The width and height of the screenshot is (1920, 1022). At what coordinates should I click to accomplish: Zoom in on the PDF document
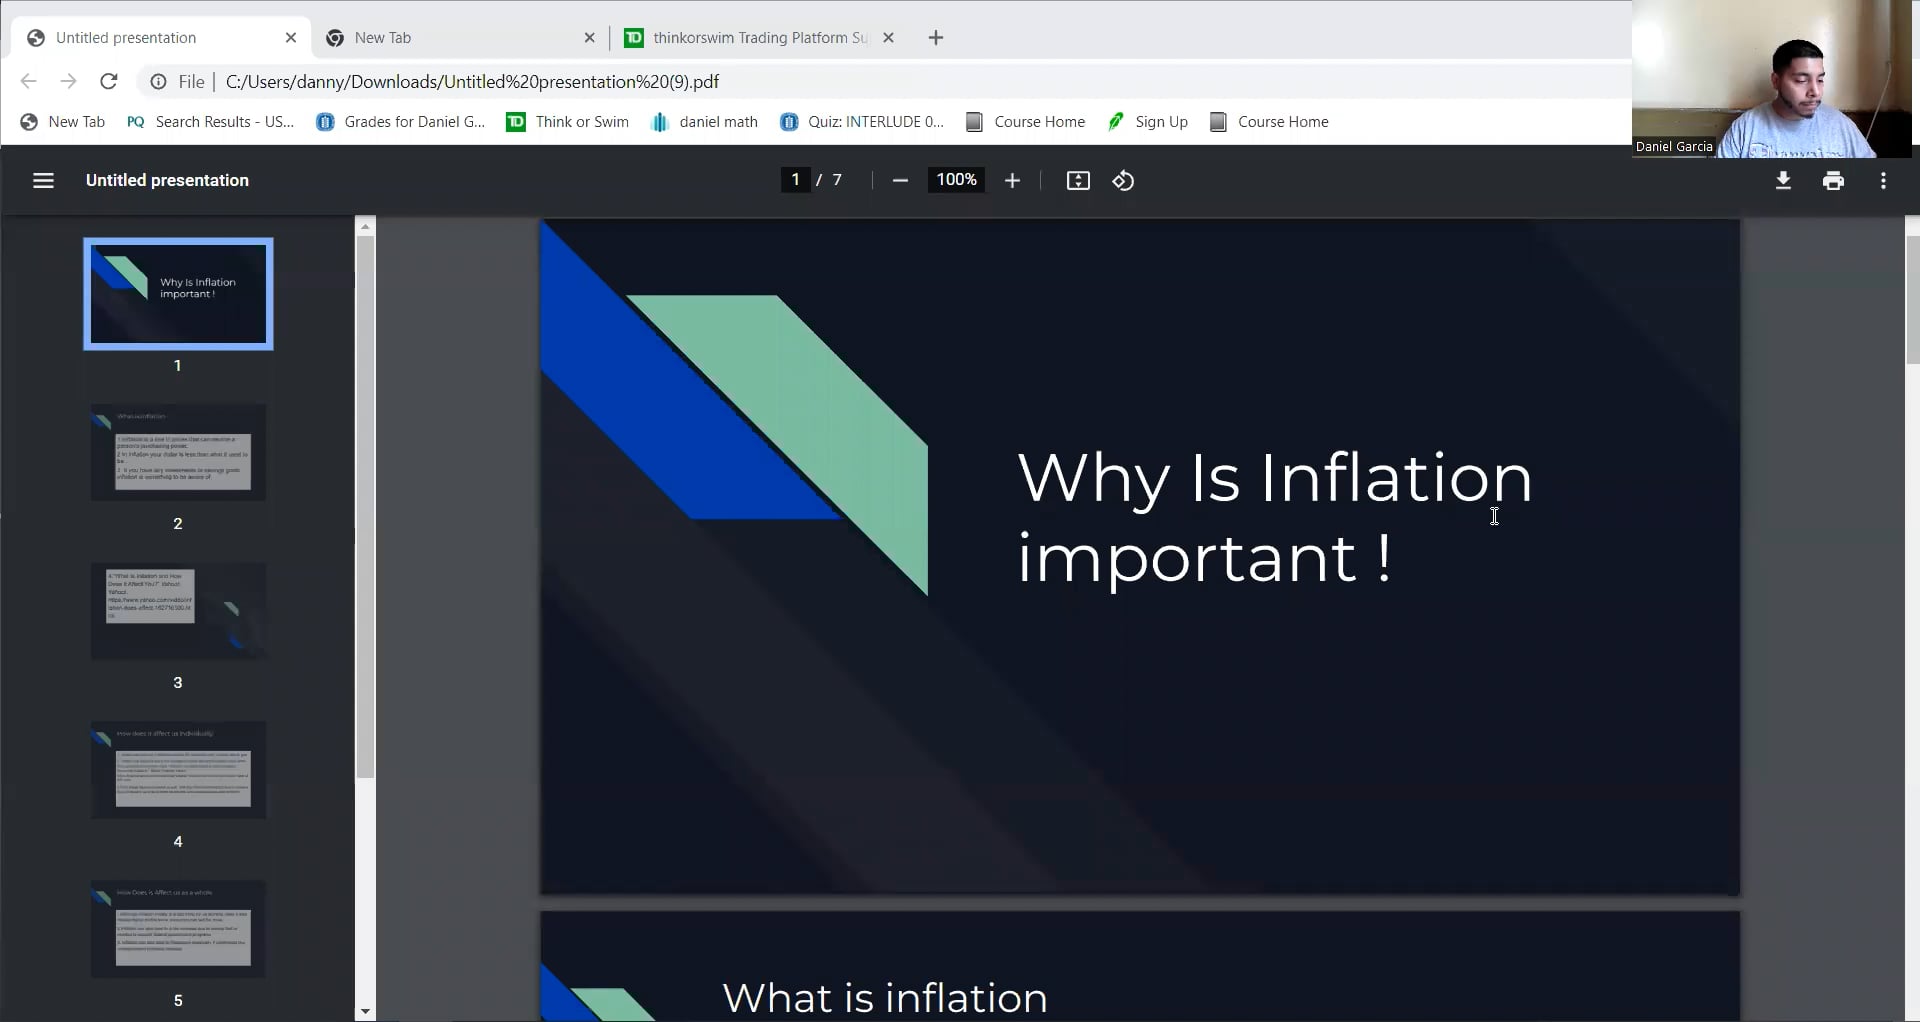[x=1012, y=180]
